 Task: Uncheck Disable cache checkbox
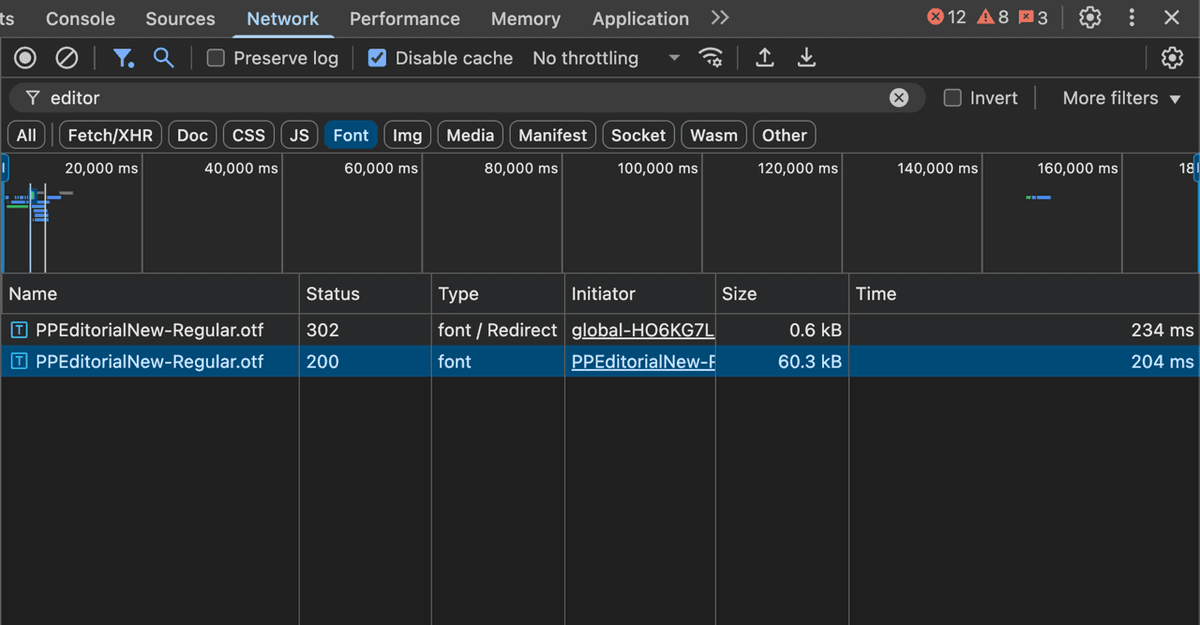tap(377, 58)
